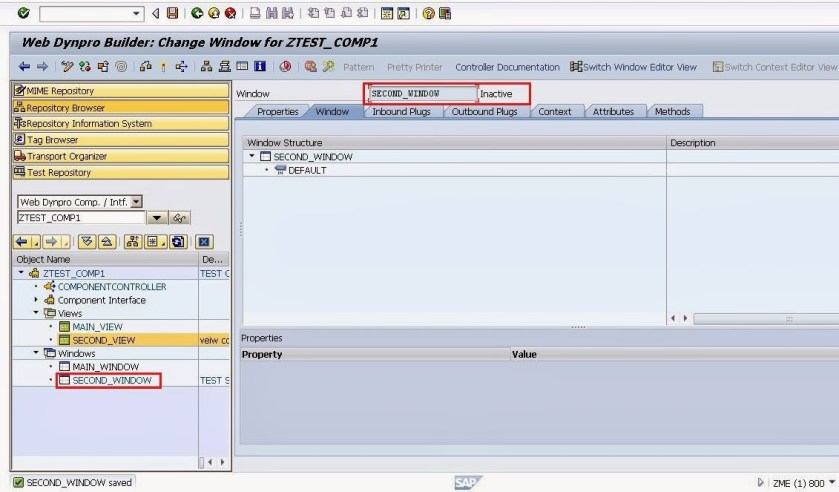Click the SECOND_WINDOW window name field

click(x=423, y=94)
